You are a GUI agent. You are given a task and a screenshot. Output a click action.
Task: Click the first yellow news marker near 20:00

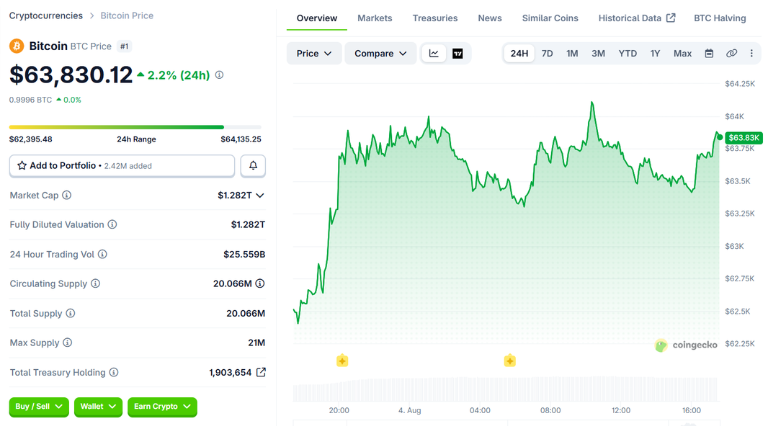pos(342,361)
